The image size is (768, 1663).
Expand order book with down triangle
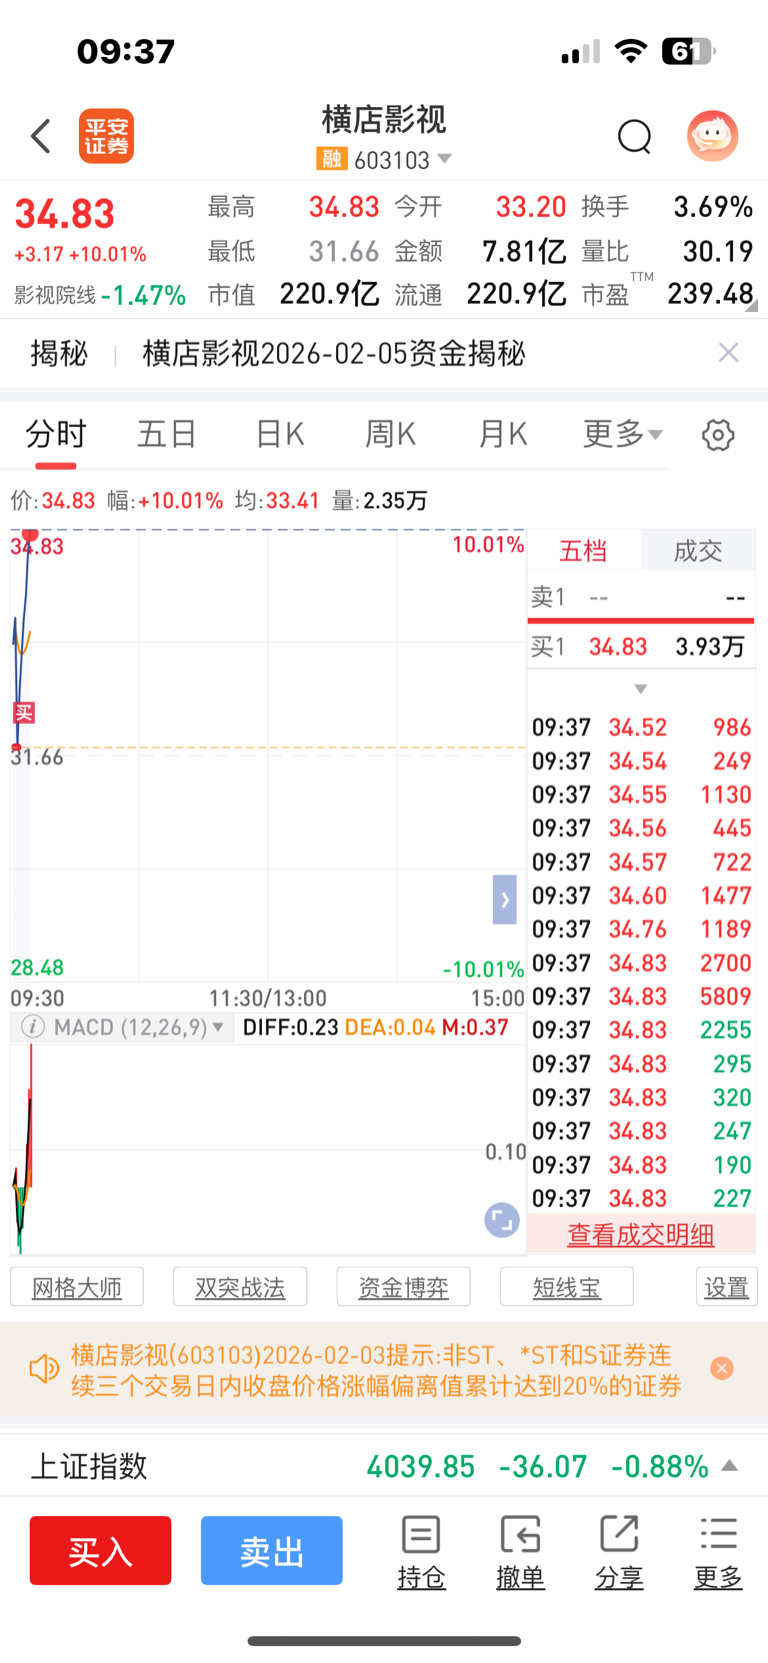click(x=641, y=689)
